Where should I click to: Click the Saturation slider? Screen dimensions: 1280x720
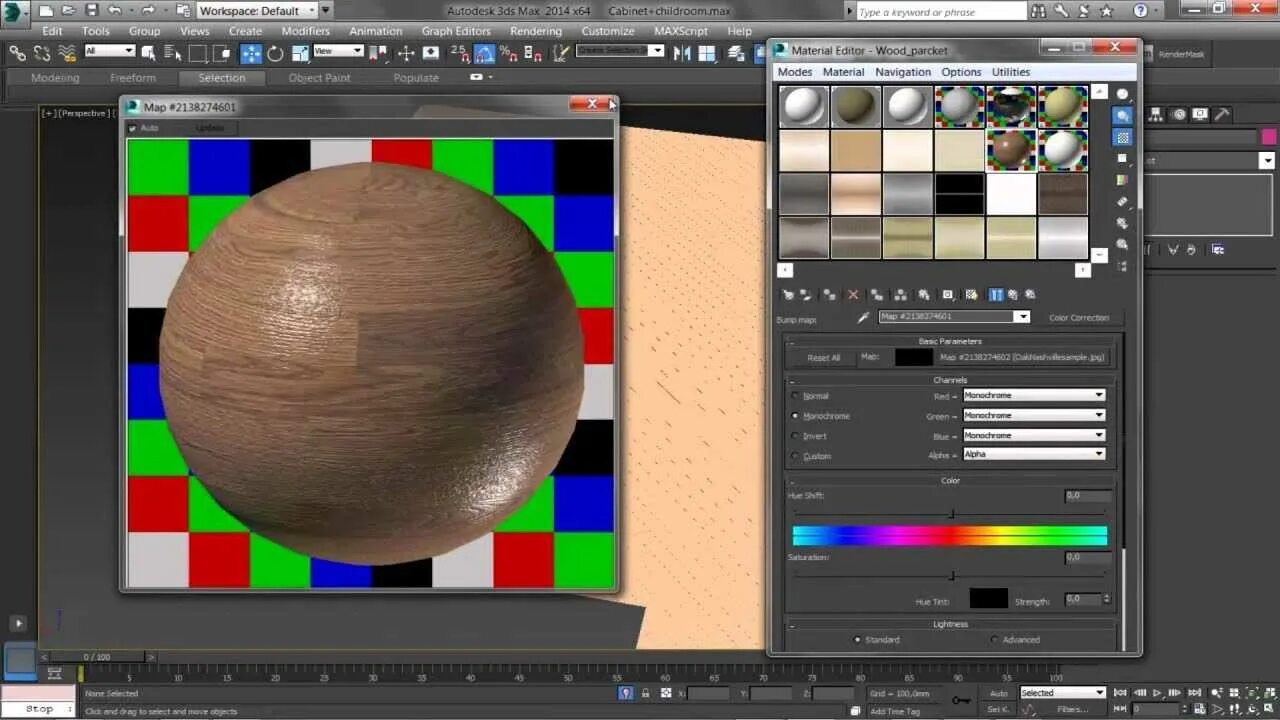click(x=950, y=575)
